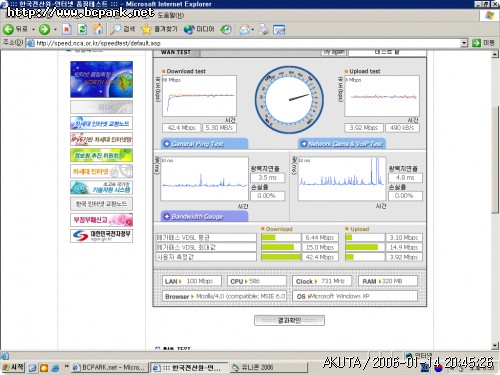Click the 490 kB/s value box
The width and height of the screenshot is (500, 375).
click(402, 128)
